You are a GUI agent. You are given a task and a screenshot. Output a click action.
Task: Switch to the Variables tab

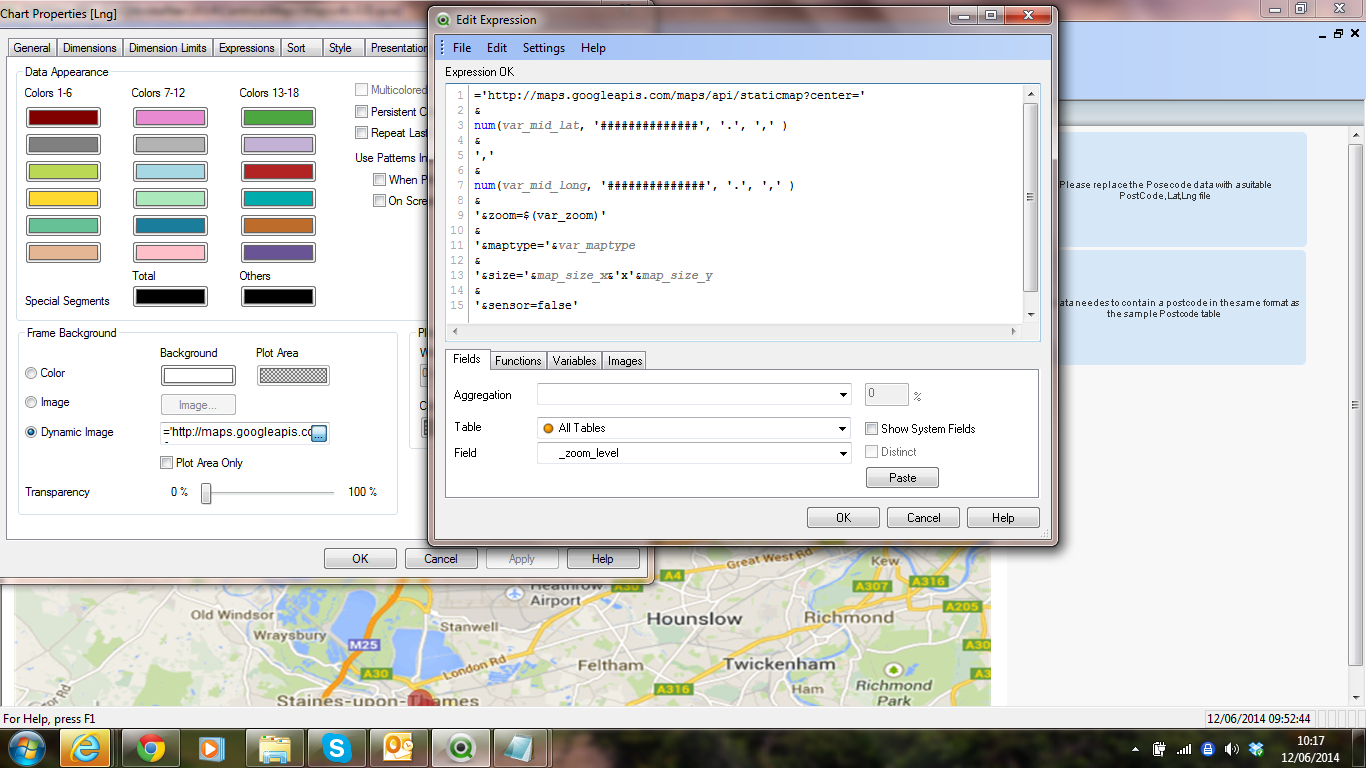pyautogui.click(x=574, y=361)
